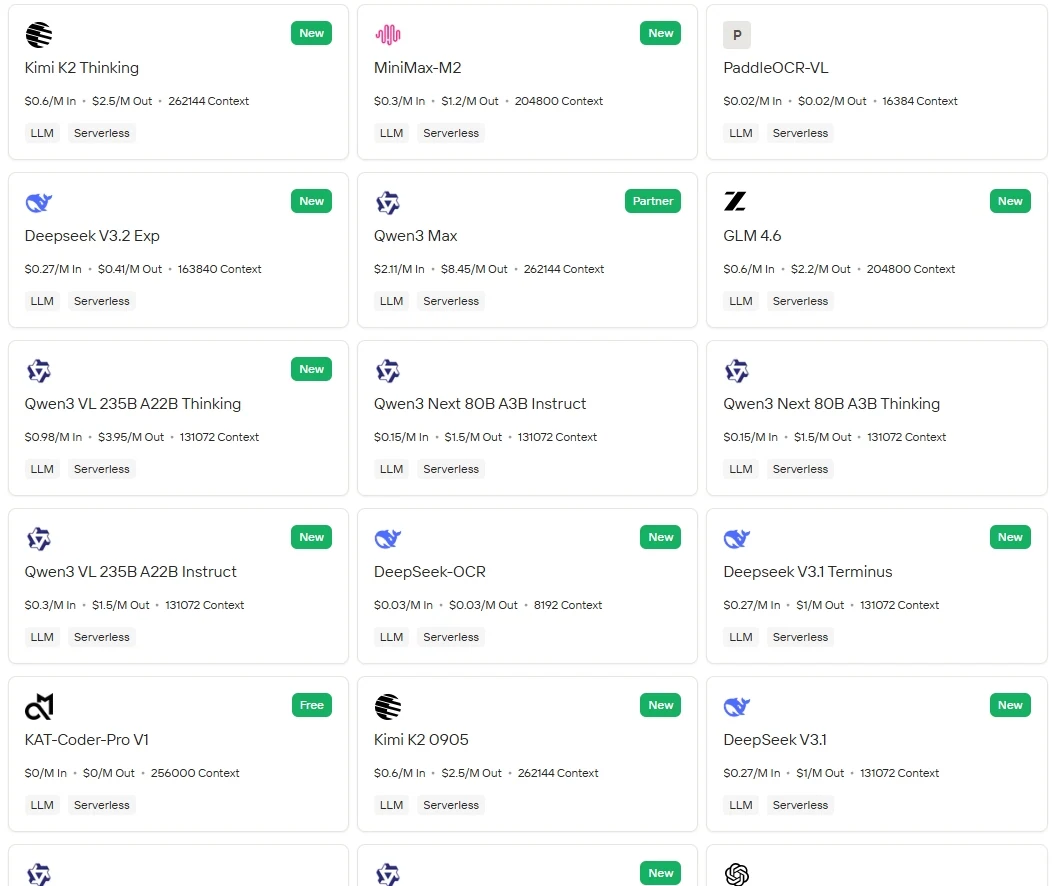Open the Kimi K2 0905 model title
Viewport: 1058px width, 886px height.
click(421, 740)
